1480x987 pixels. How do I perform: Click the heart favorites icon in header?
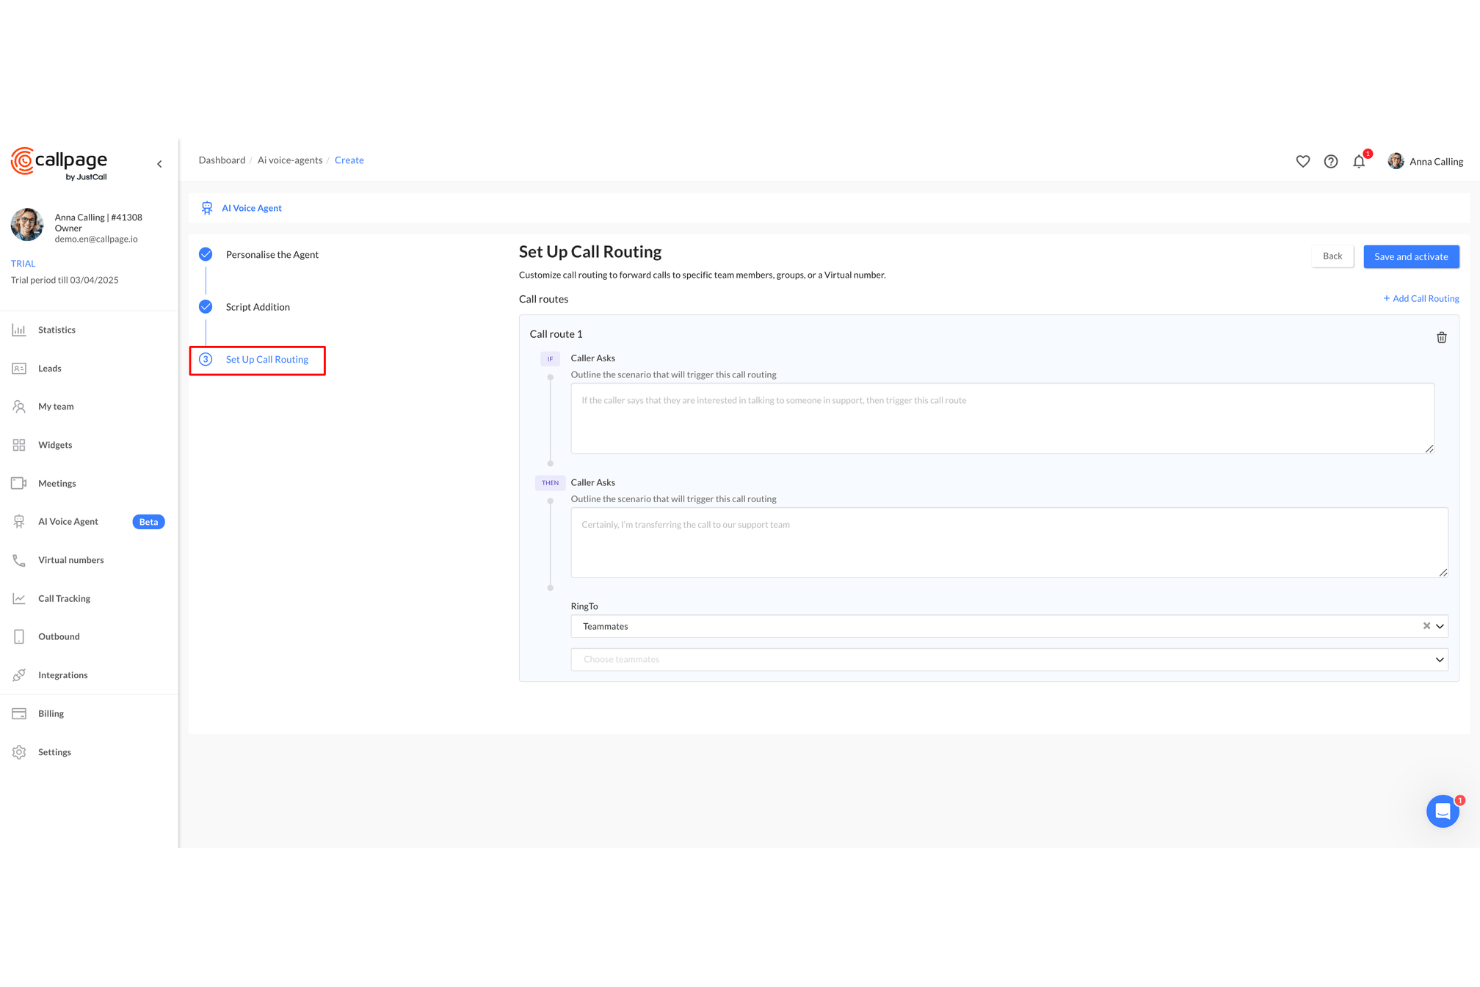pos(1303,161)
